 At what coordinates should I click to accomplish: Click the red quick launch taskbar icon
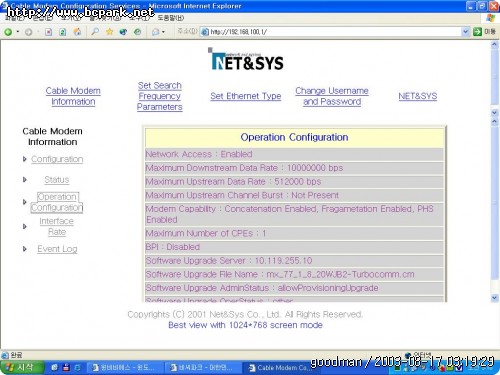(66, 368)
